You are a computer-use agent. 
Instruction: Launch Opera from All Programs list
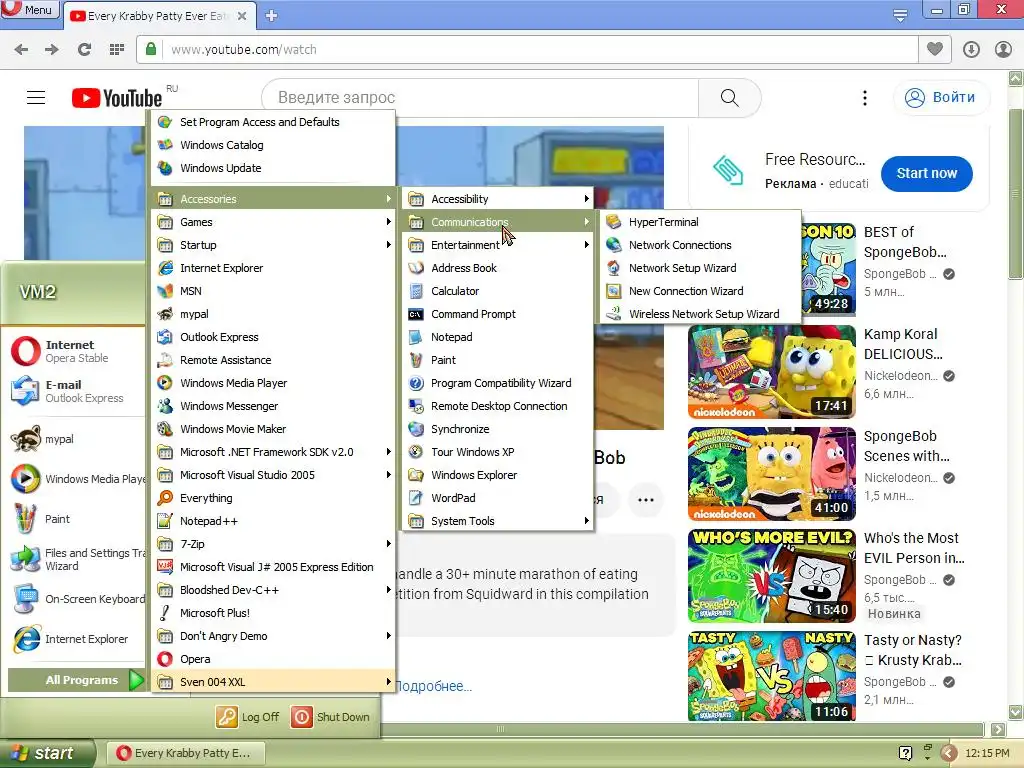[x=274, y=659]
